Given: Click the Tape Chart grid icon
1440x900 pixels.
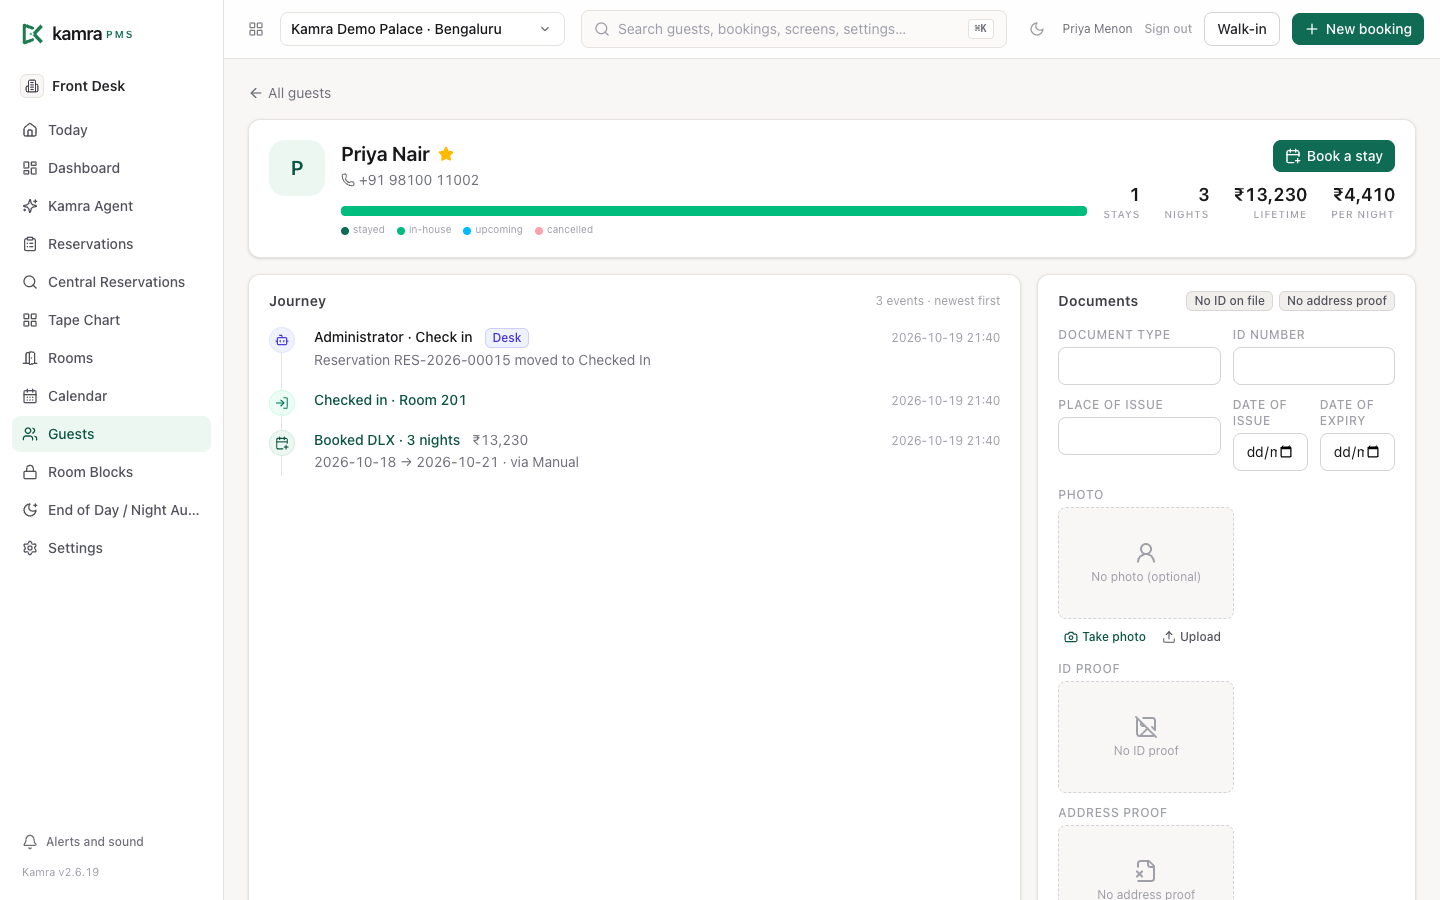Looking at the screenshot, I should (30, 320).
